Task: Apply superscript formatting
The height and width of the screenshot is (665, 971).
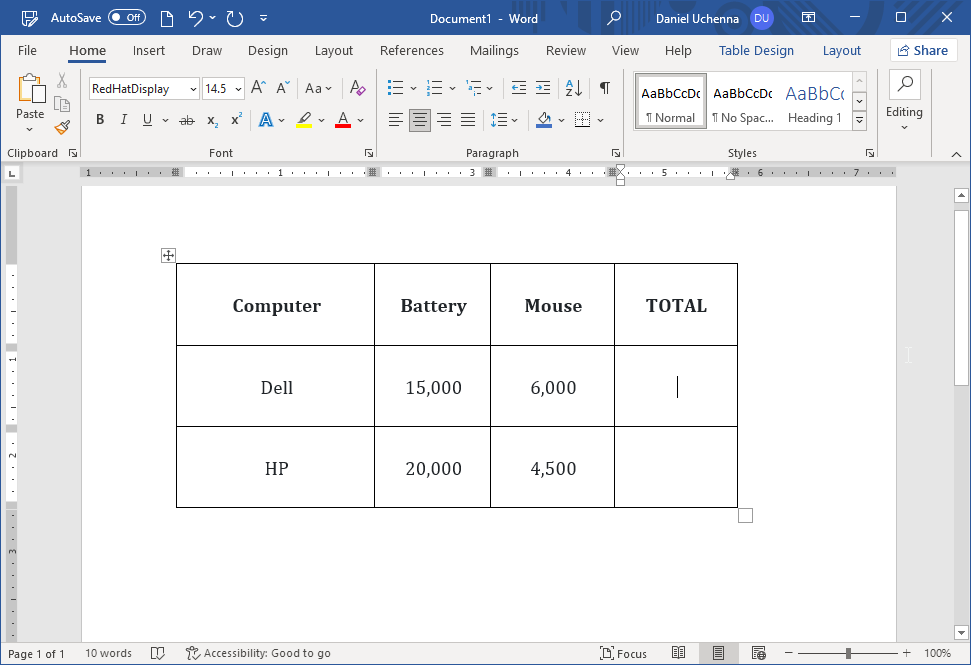Action: (234, 119)
